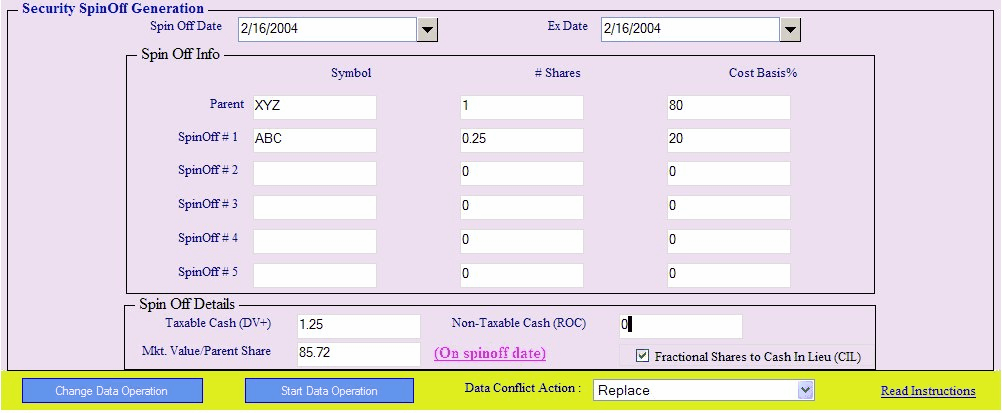Click the SpinOff # 5 Cost Basis% field
The image size is (1002, 413).
pos(728,275)
